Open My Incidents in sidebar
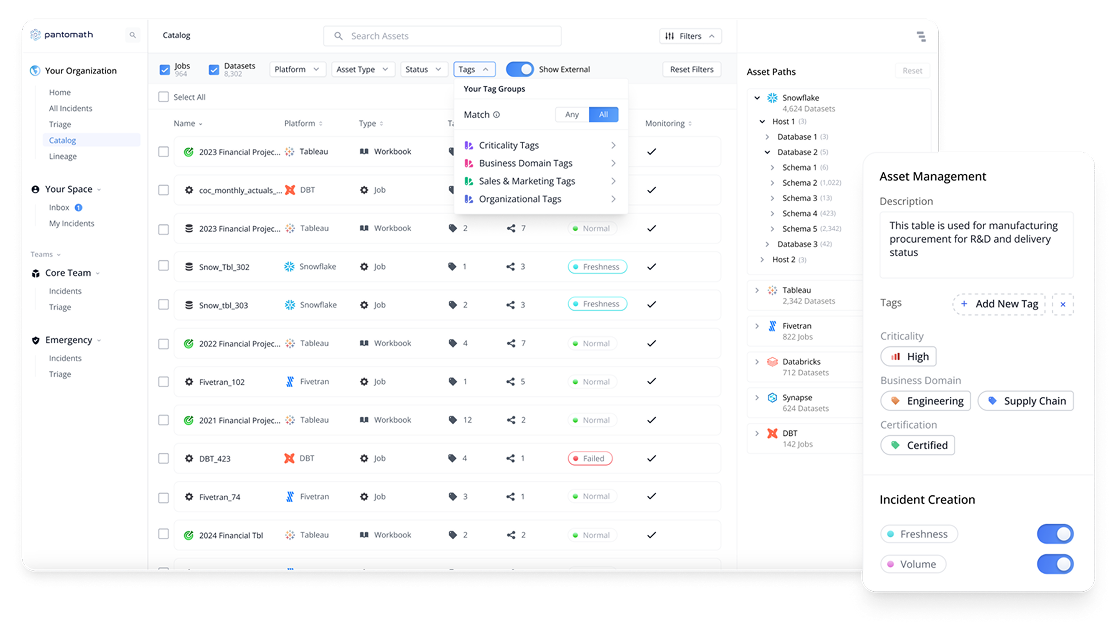The width and height of the screenshot is (1116, 627). [71, 223]
